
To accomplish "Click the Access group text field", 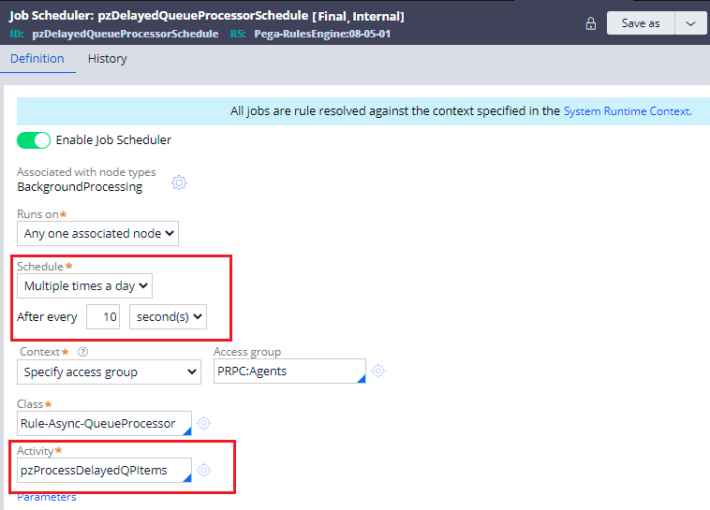I will [288, 372].
